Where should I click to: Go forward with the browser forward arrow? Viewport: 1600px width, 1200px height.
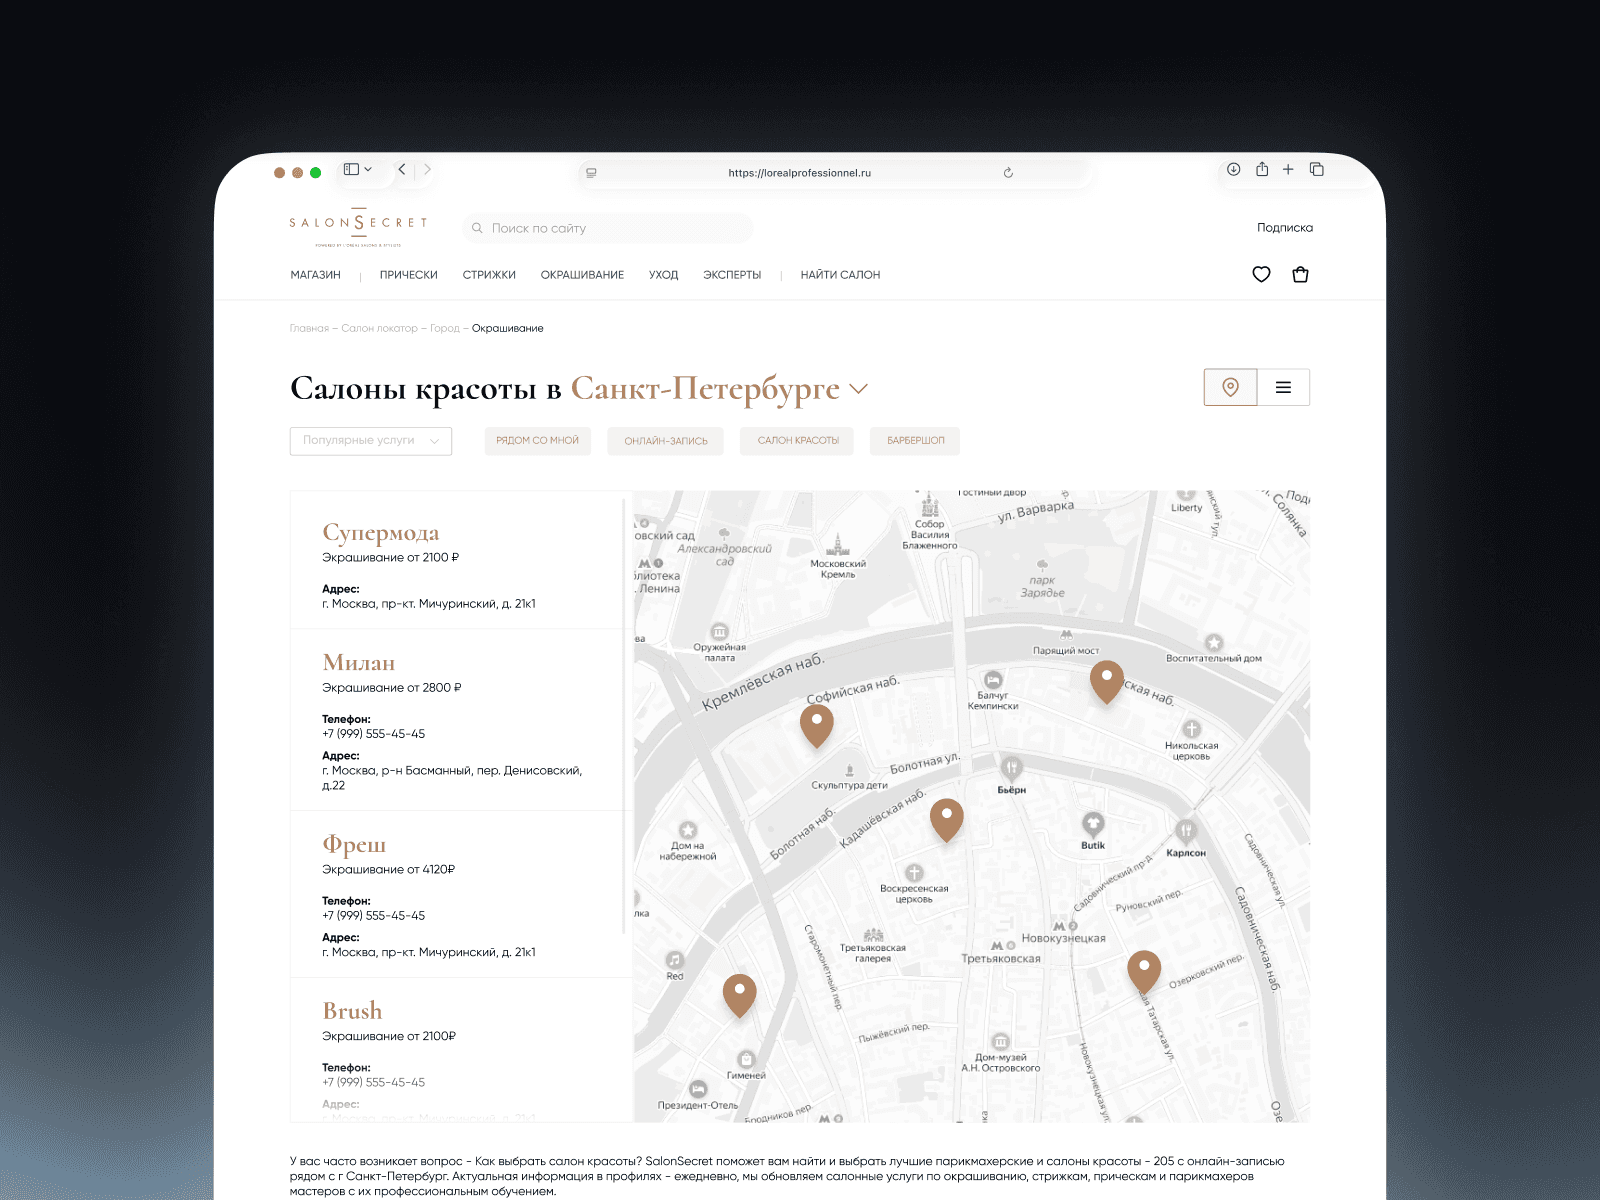(427, 170)
